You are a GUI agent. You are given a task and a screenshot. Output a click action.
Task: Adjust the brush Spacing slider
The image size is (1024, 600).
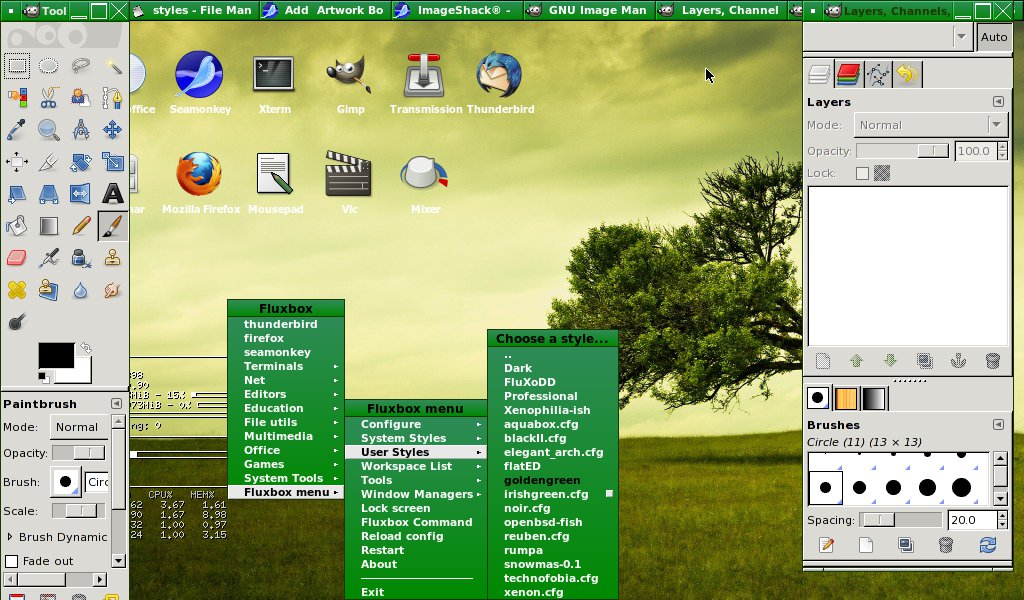tap(901, 520)
